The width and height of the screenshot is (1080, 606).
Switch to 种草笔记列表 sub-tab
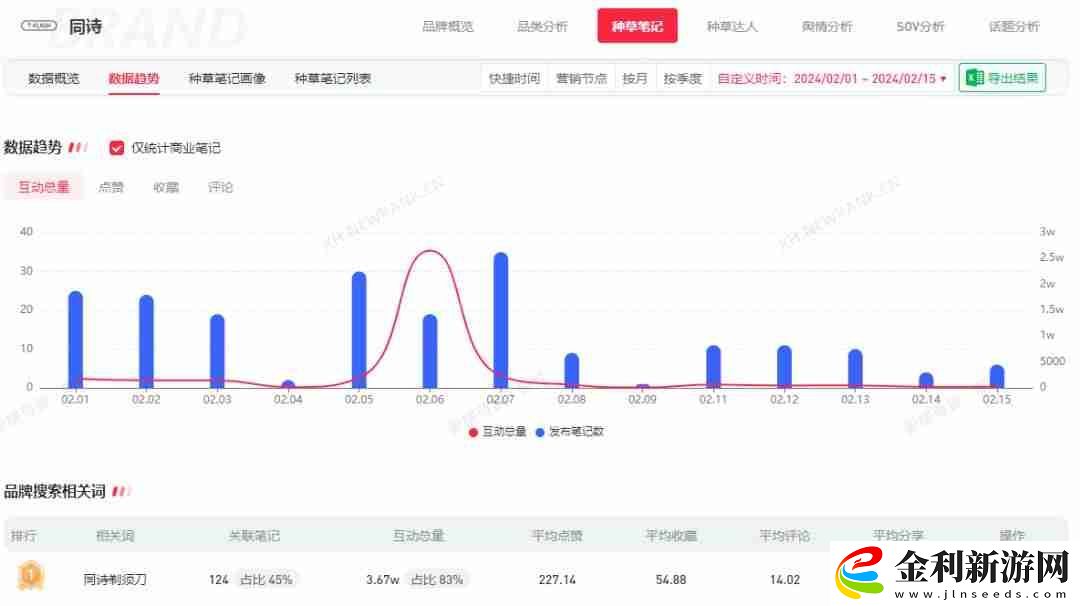point(333,79)
